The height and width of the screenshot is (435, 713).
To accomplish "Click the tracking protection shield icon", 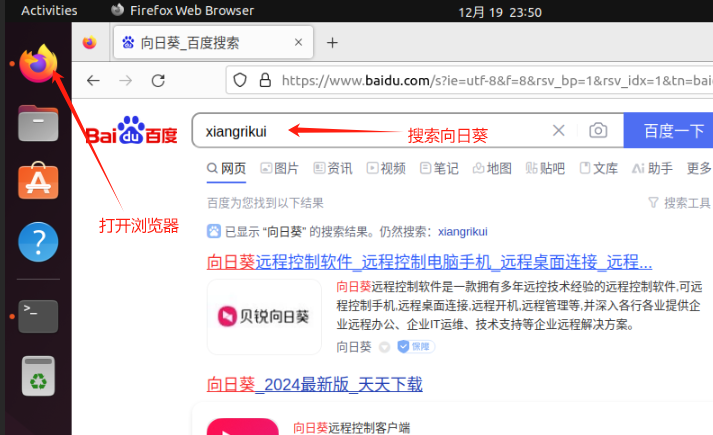I will (x=240, y=80).
